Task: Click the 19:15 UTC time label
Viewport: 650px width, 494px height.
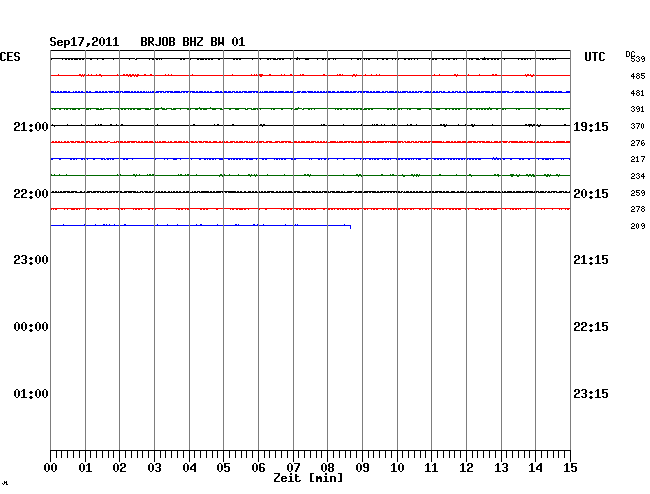Action: [591, 126]
